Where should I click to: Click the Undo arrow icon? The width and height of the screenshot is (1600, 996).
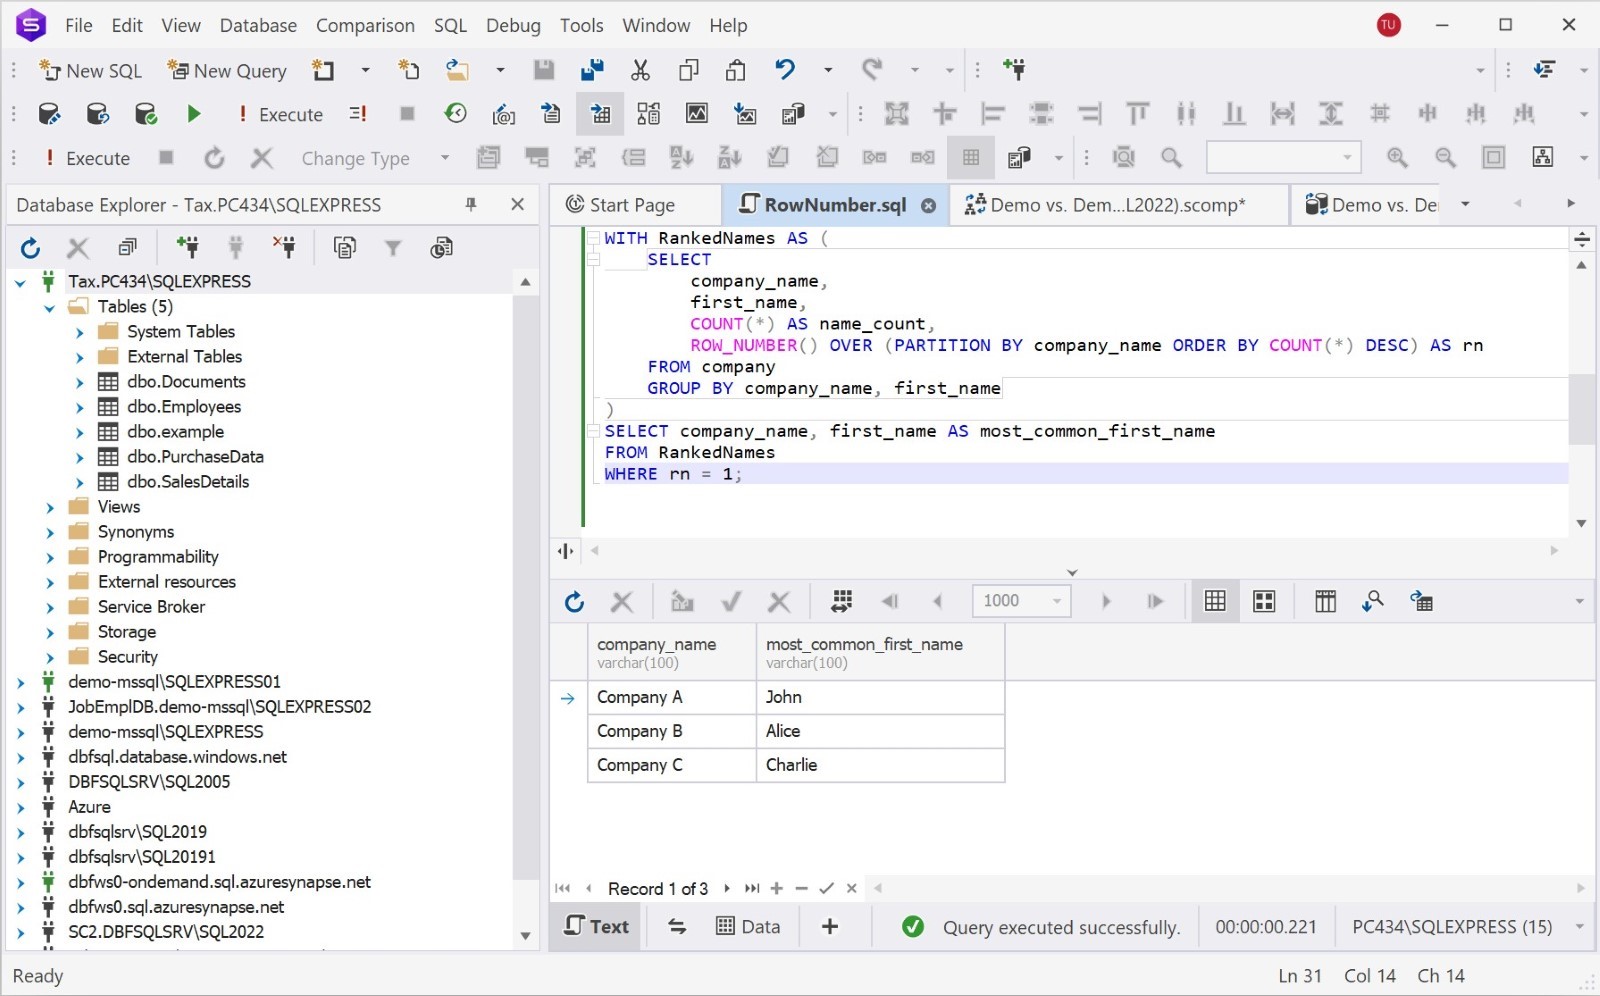(785, 70)
